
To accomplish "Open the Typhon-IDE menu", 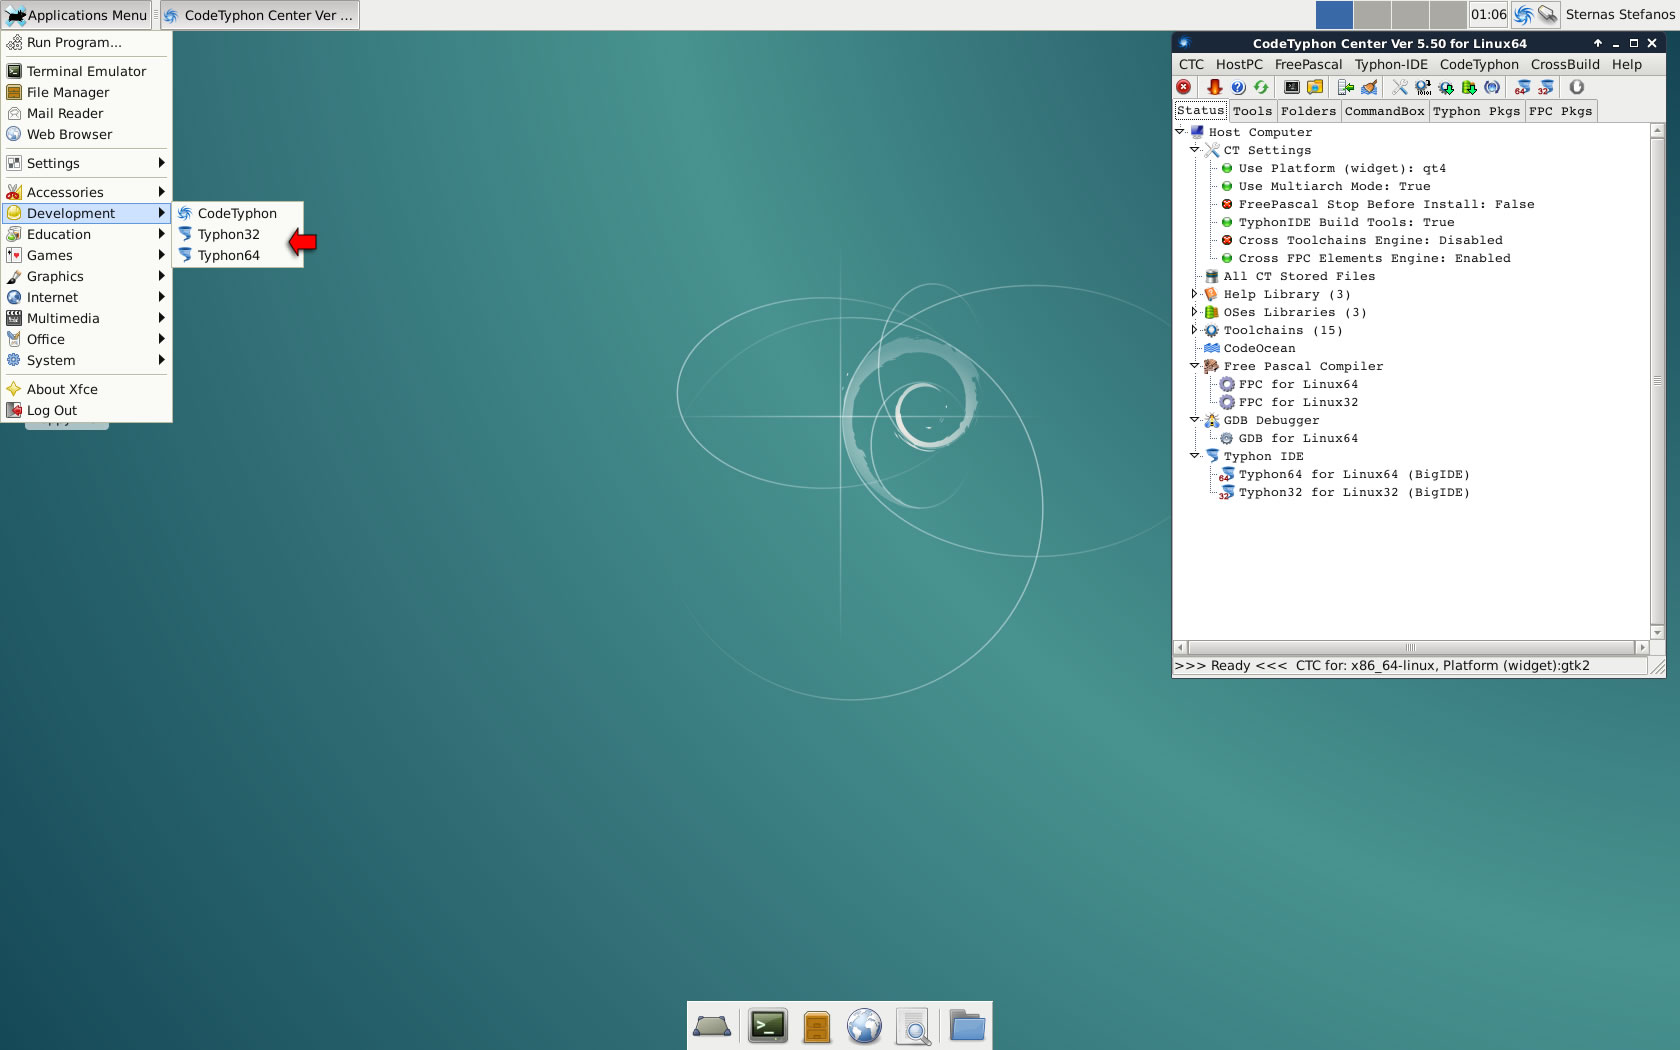I will click(1391, 64).
